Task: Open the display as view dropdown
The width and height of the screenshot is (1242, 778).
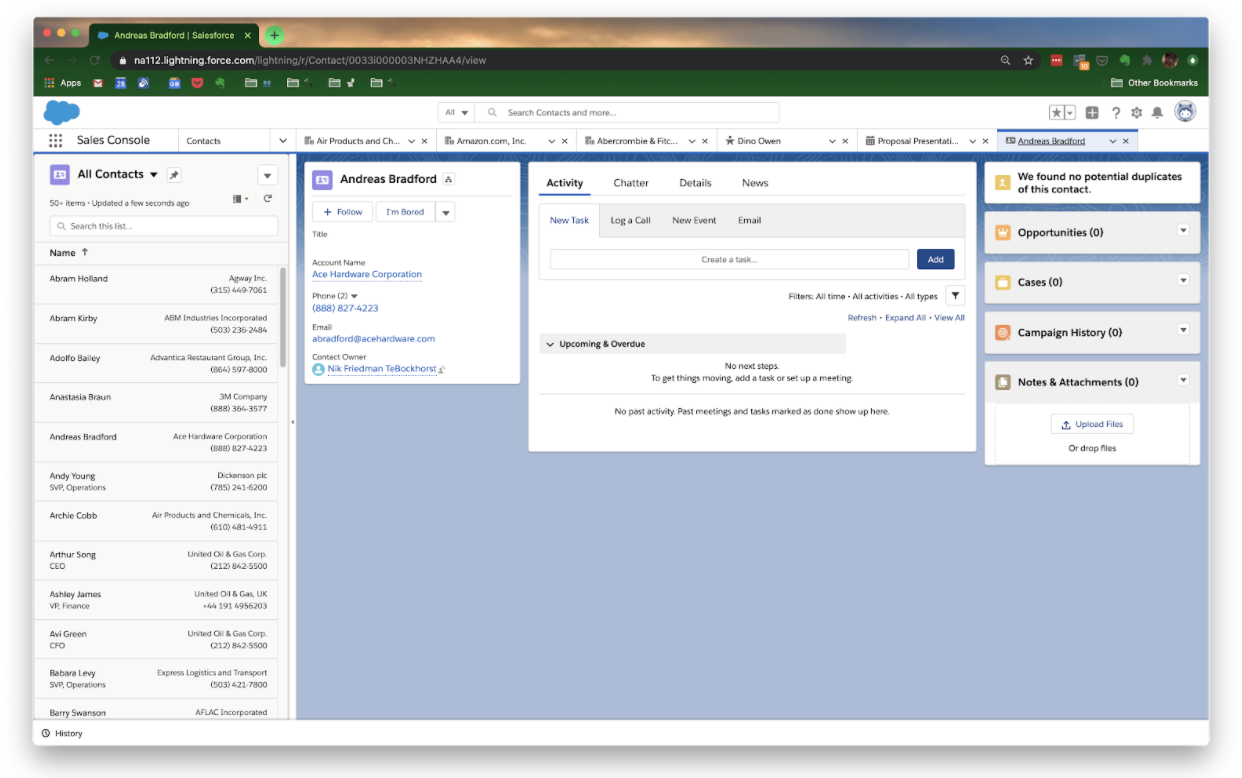Action: pos(241,199)
